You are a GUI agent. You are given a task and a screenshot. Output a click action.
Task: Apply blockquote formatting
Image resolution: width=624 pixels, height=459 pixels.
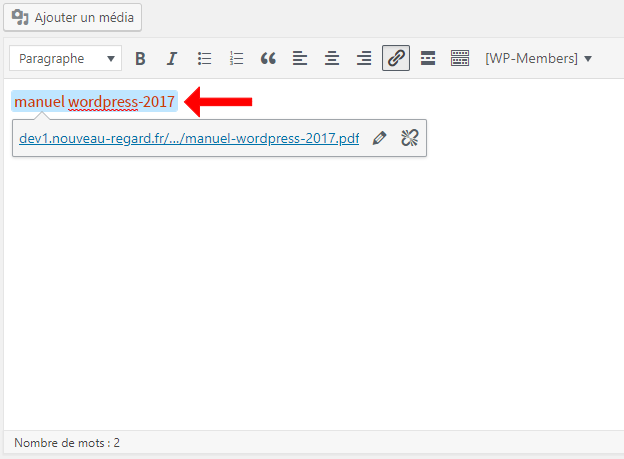tap(268, 59)
